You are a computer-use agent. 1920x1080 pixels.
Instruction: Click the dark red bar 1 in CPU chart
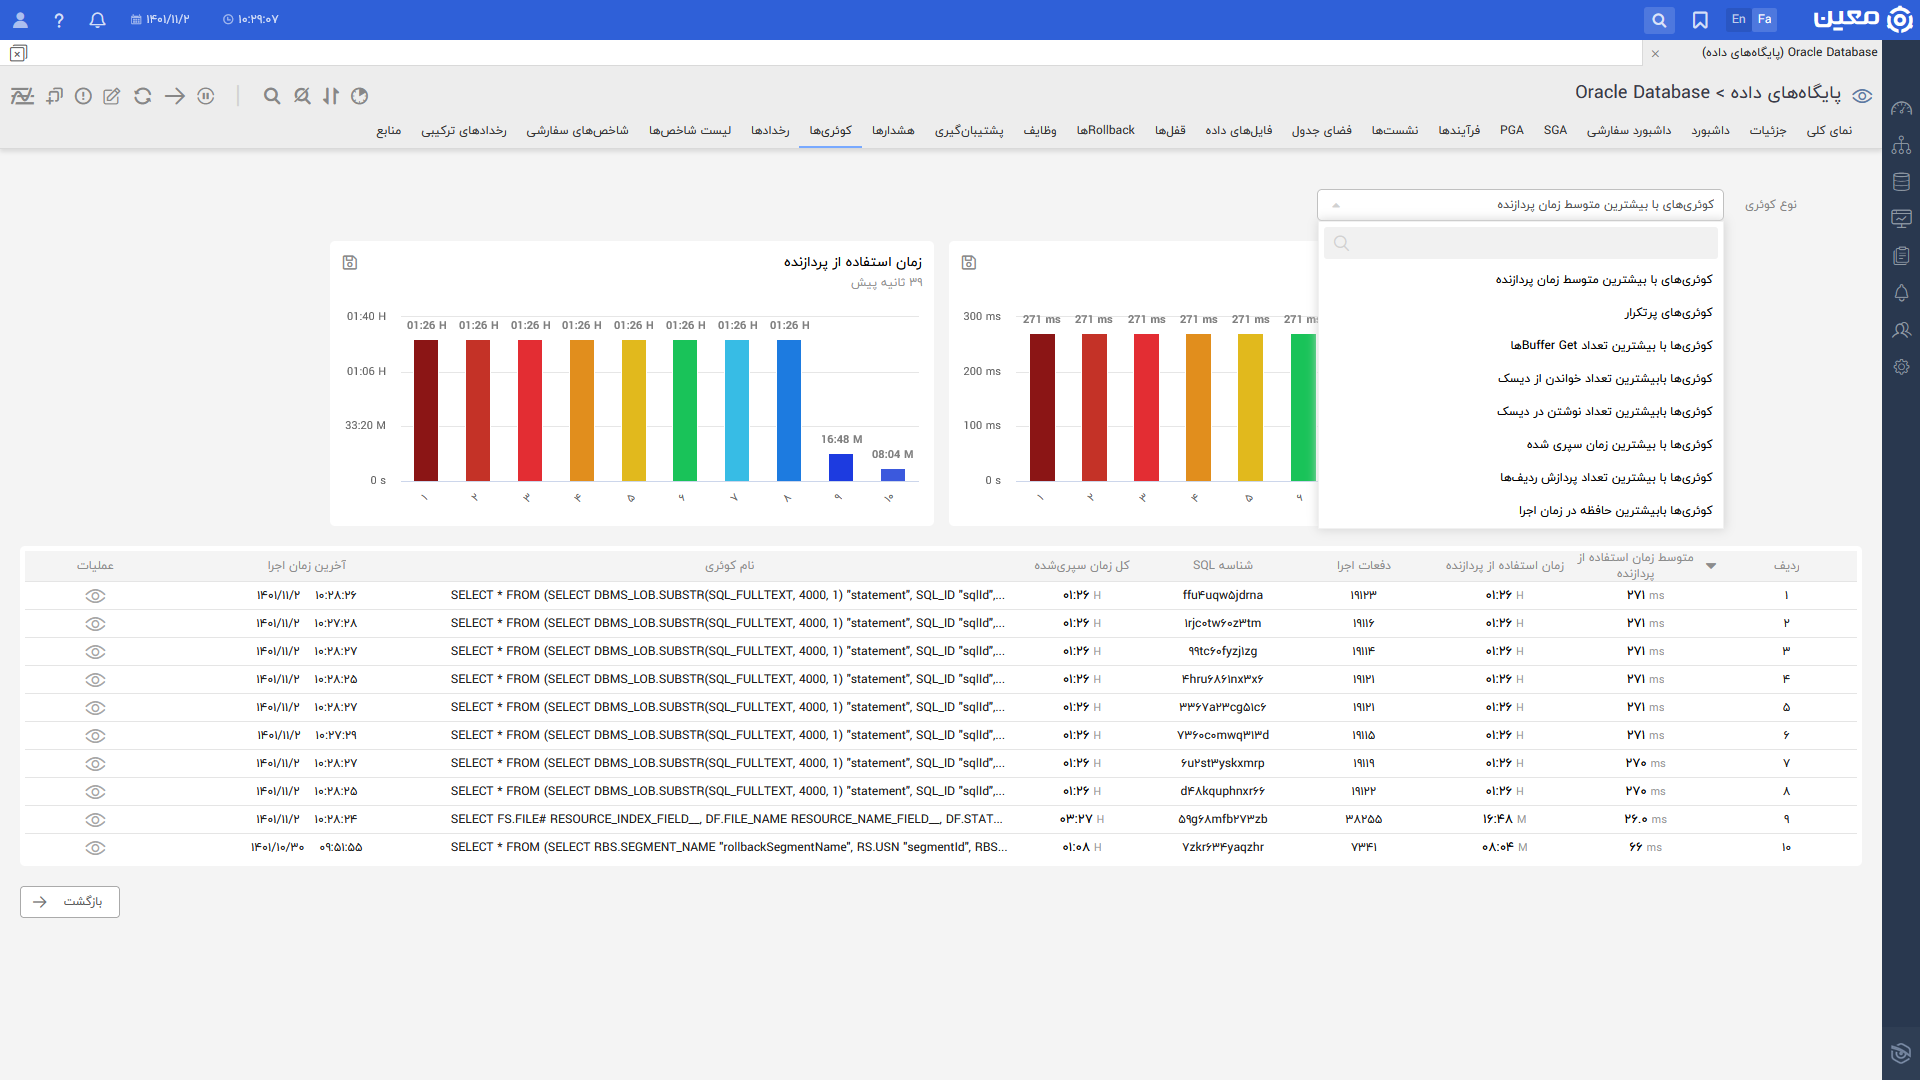[x=426, y=411]
